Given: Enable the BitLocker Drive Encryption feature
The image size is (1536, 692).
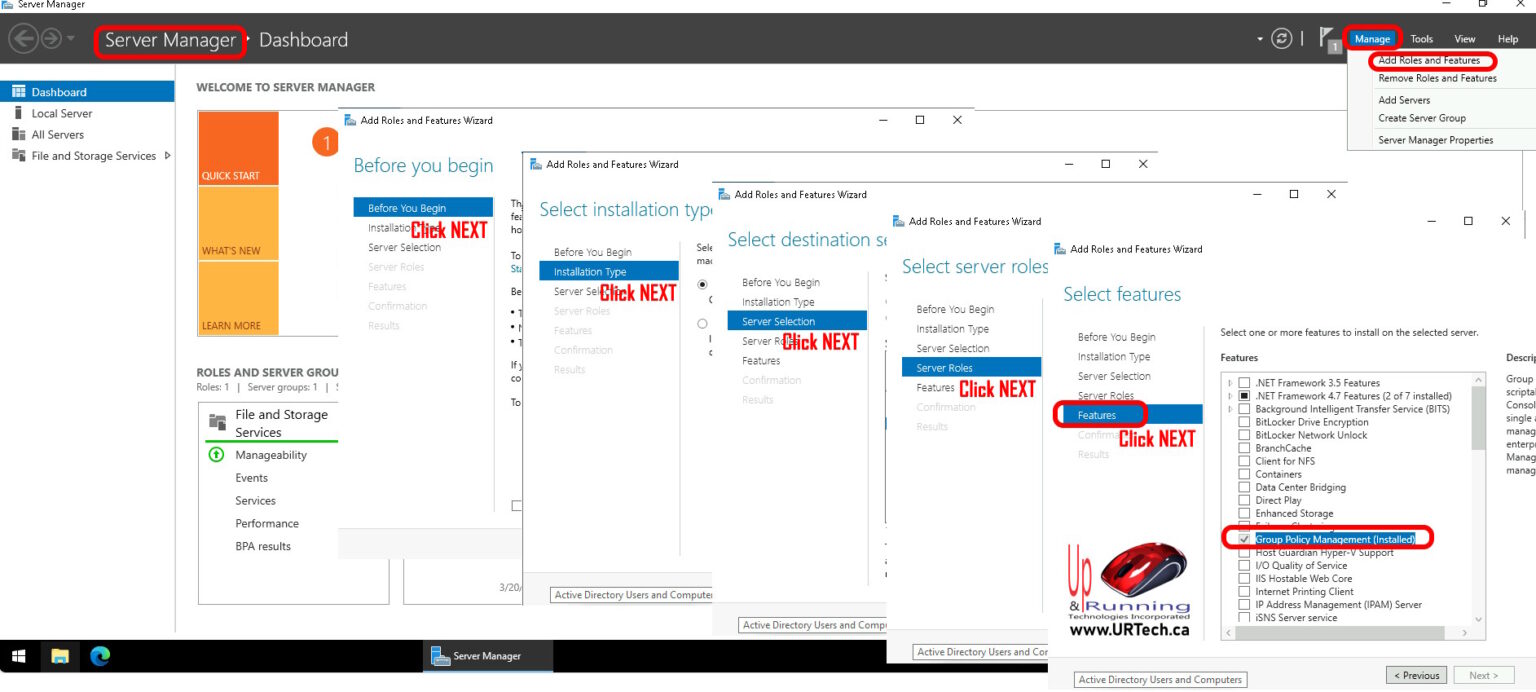Looking at the screenshot, I should (x=1243, y=421).
